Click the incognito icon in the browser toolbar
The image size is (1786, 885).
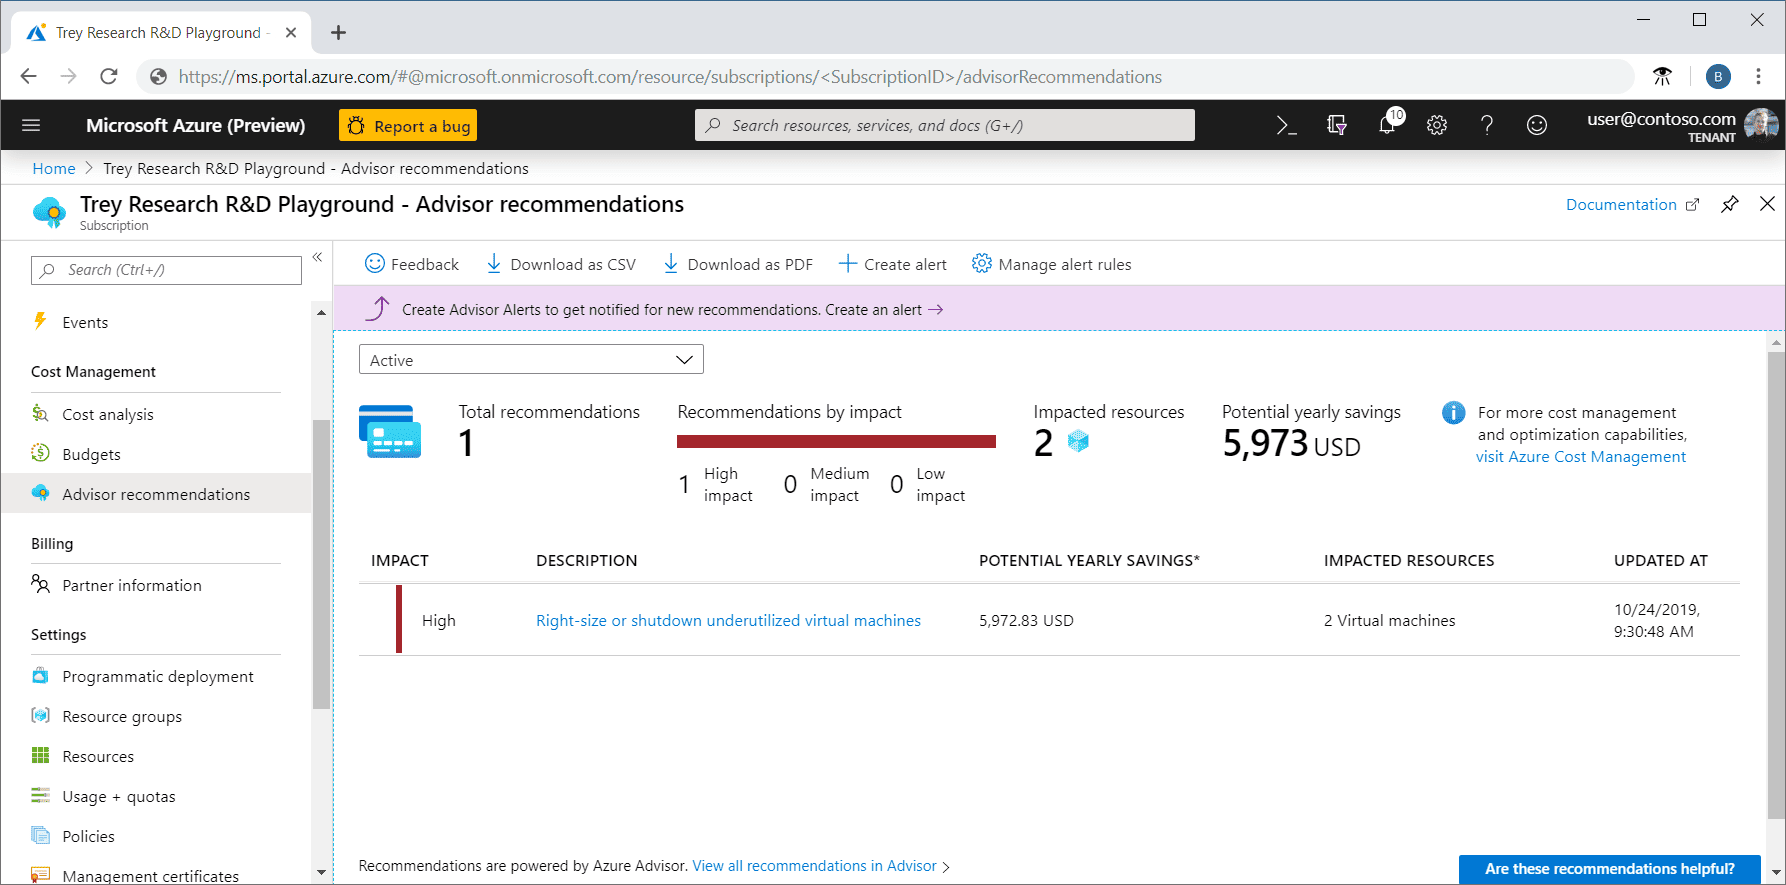(1663, 77)
